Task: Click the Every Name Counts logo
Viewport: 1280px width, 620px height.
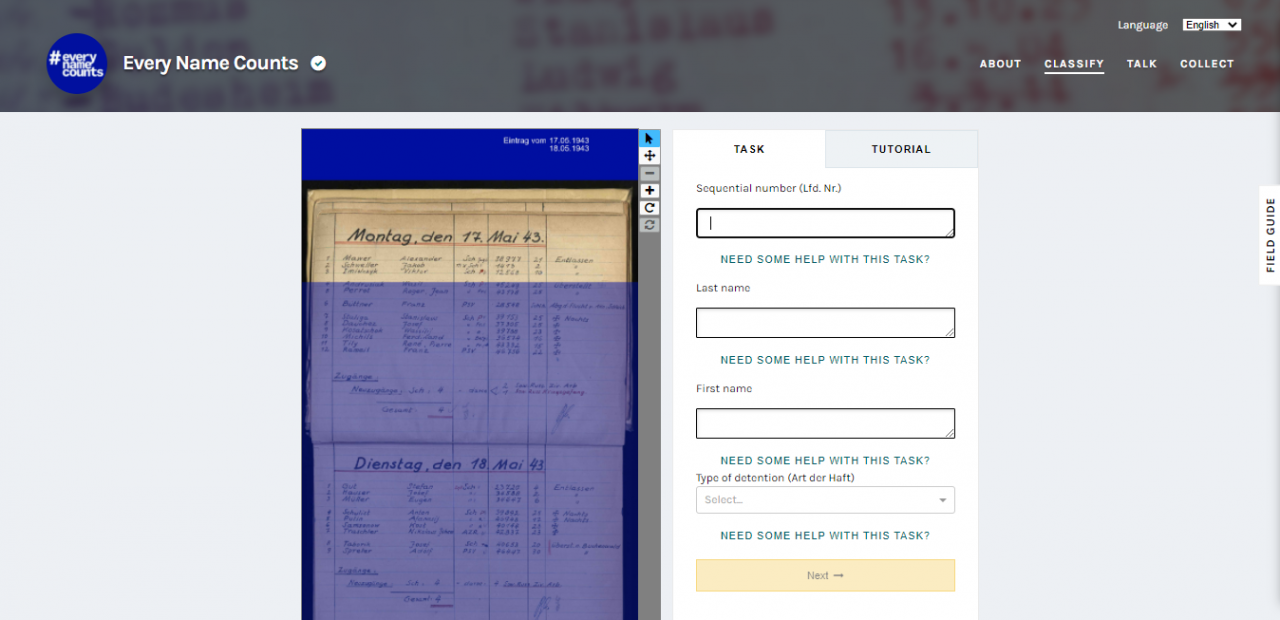Action: [77, 63]
